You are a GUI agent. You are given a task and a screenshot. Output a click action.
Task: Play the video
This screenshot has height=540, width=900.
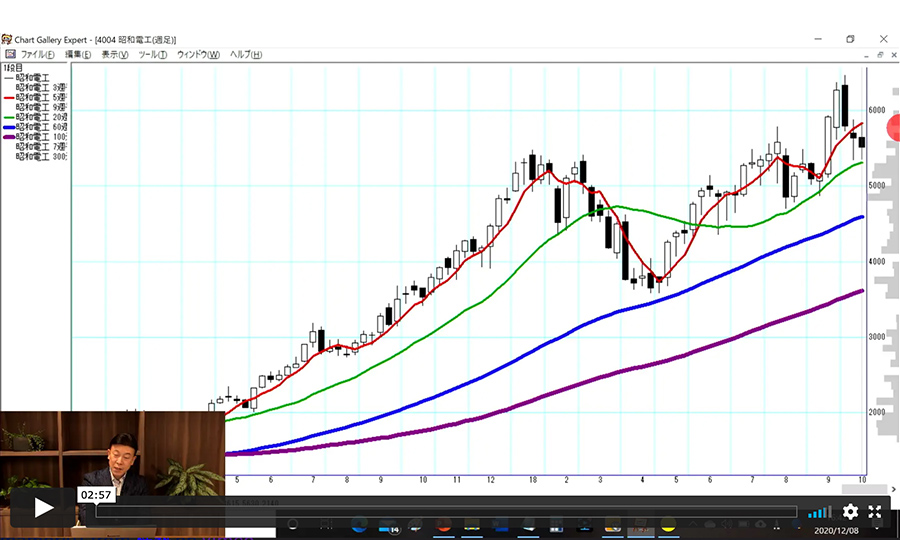point(44,508)
